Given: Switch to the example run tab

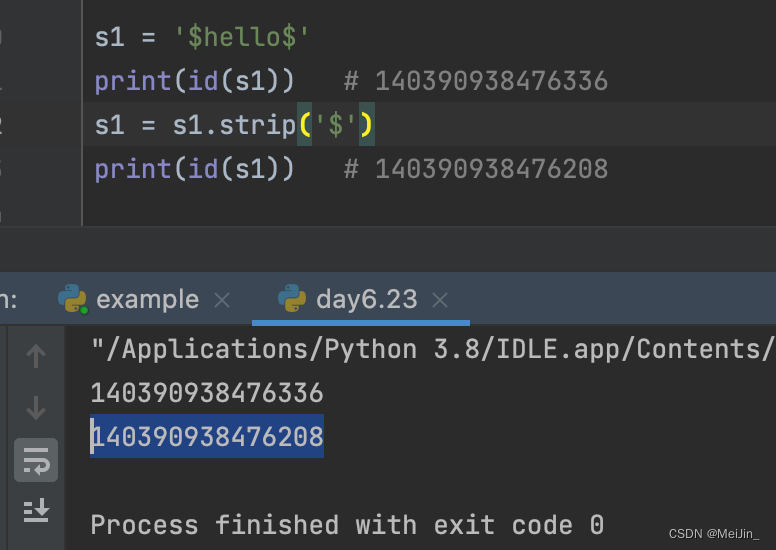Looking at the screenshot, I should tap(147, 300).
